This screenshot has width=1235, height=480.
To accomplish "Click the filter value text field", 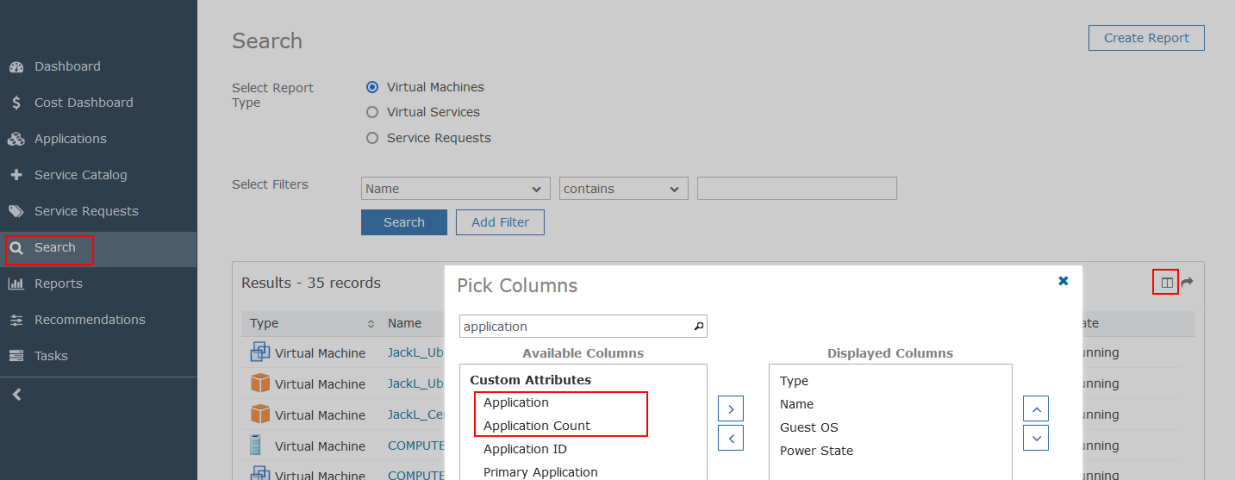I will click(x=797, y=189).
